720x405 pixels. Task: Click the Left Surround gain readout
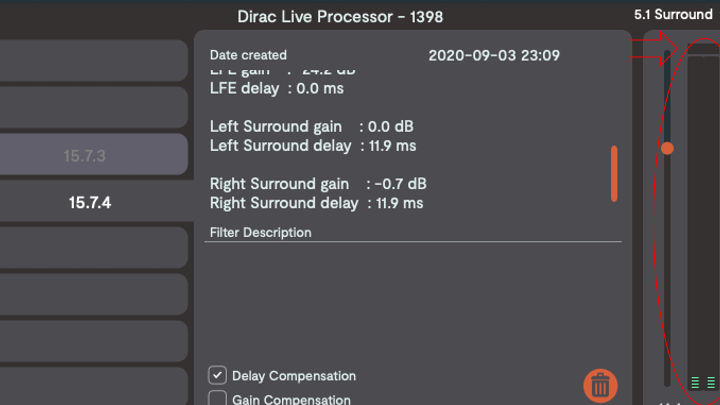tap(311, 127)
